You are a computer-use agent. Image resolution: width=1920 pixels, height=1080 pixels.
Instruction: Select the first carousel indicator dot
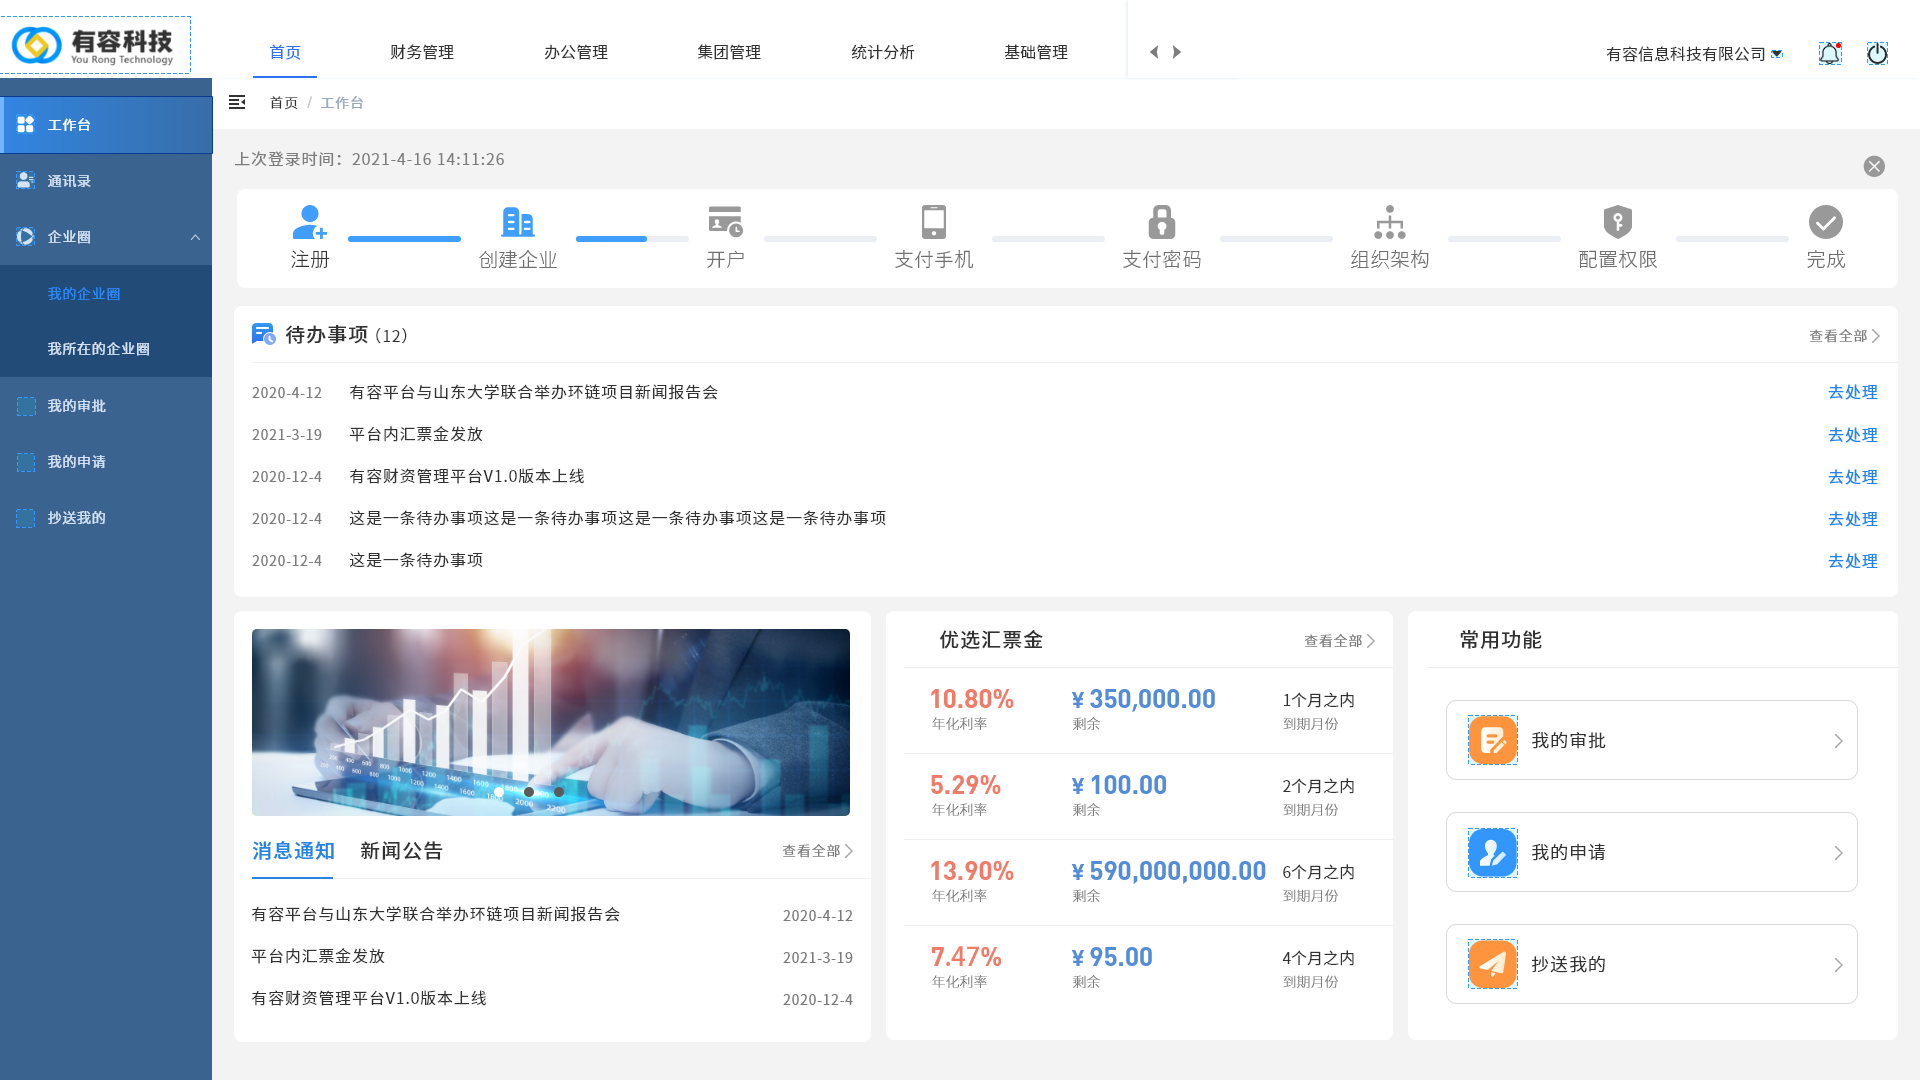499,792
